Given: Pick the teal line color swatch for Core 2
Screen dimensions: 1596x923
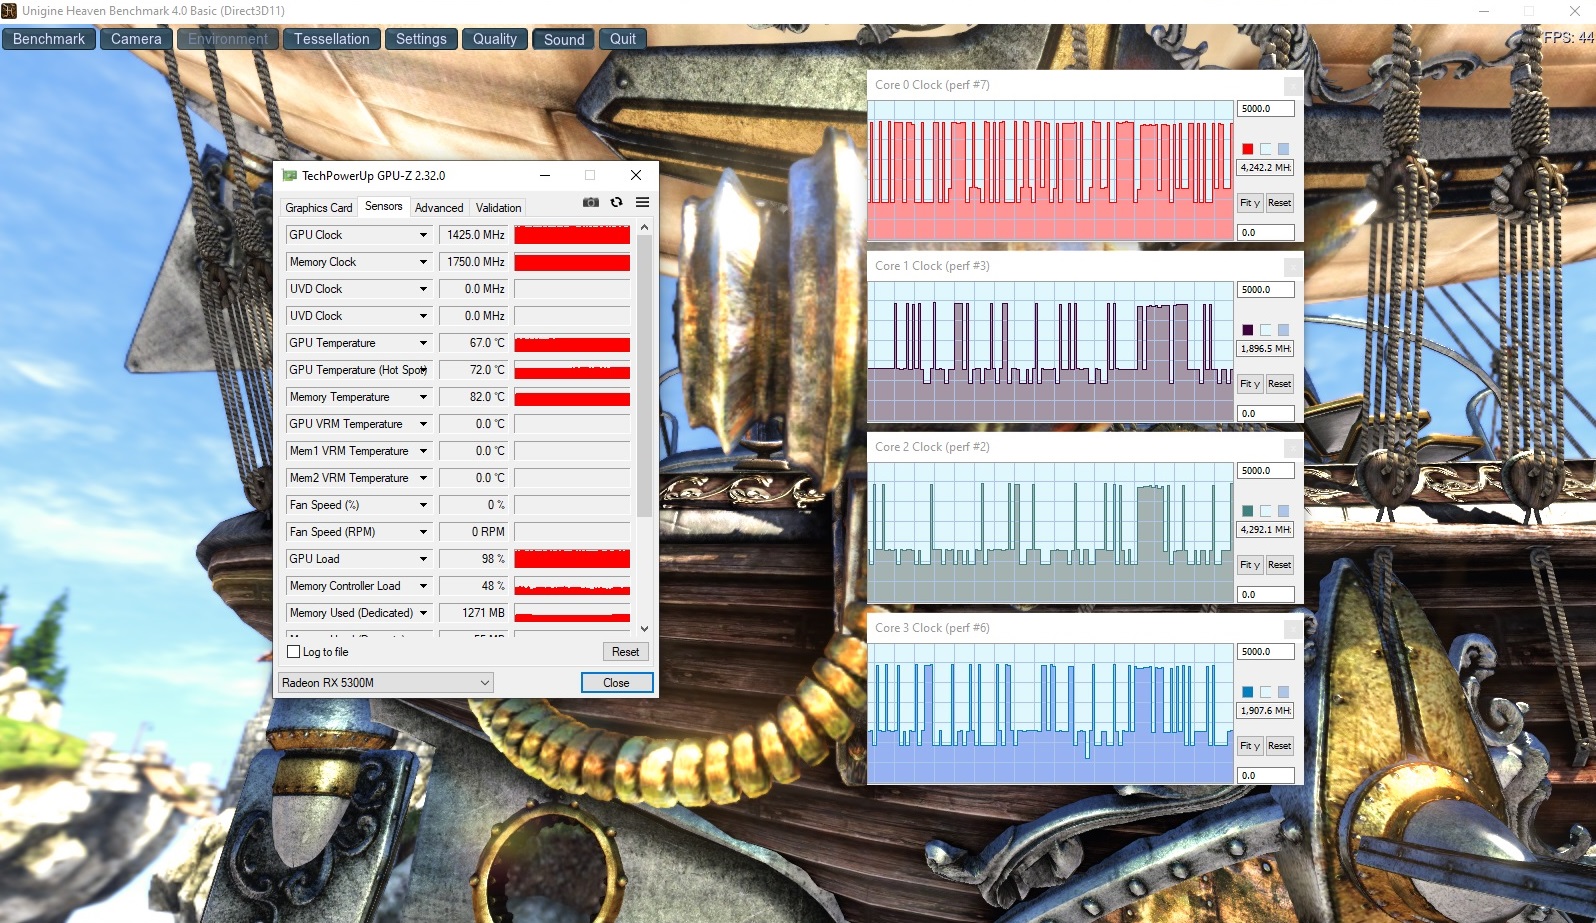Looking at the screenshot, I should [1247, 511].
